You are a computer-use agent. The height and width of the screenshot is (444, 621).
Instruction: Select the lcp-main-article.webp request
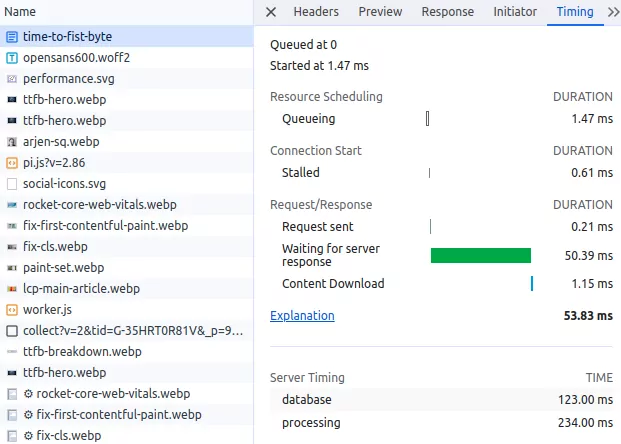pos(127,288)
